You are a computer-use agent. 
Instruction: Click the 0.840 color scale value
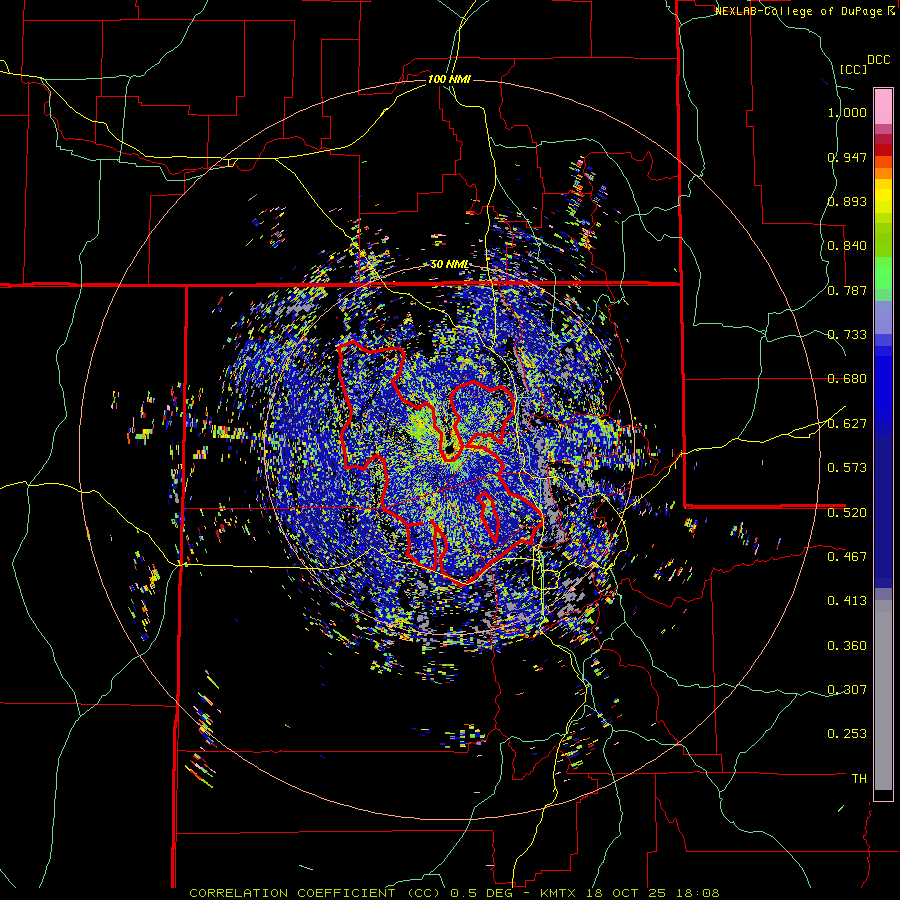point(847,246)
